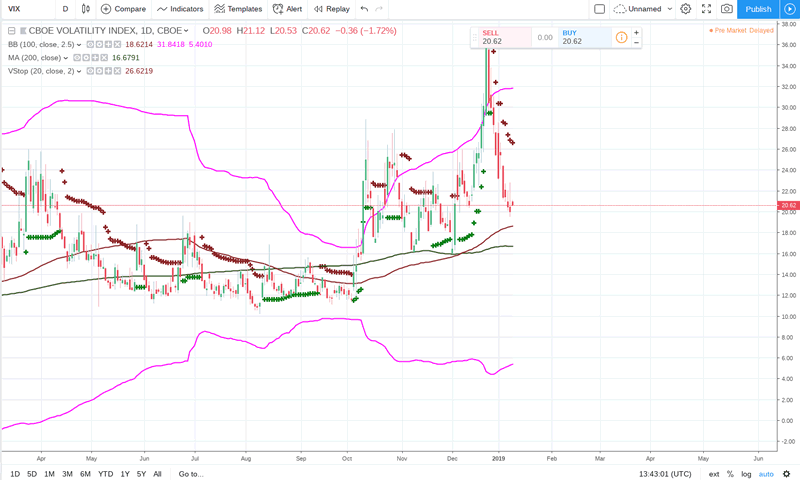Click the BB indicator plus icon
This screenshot has height=480, width=800.
pos(108,44)
